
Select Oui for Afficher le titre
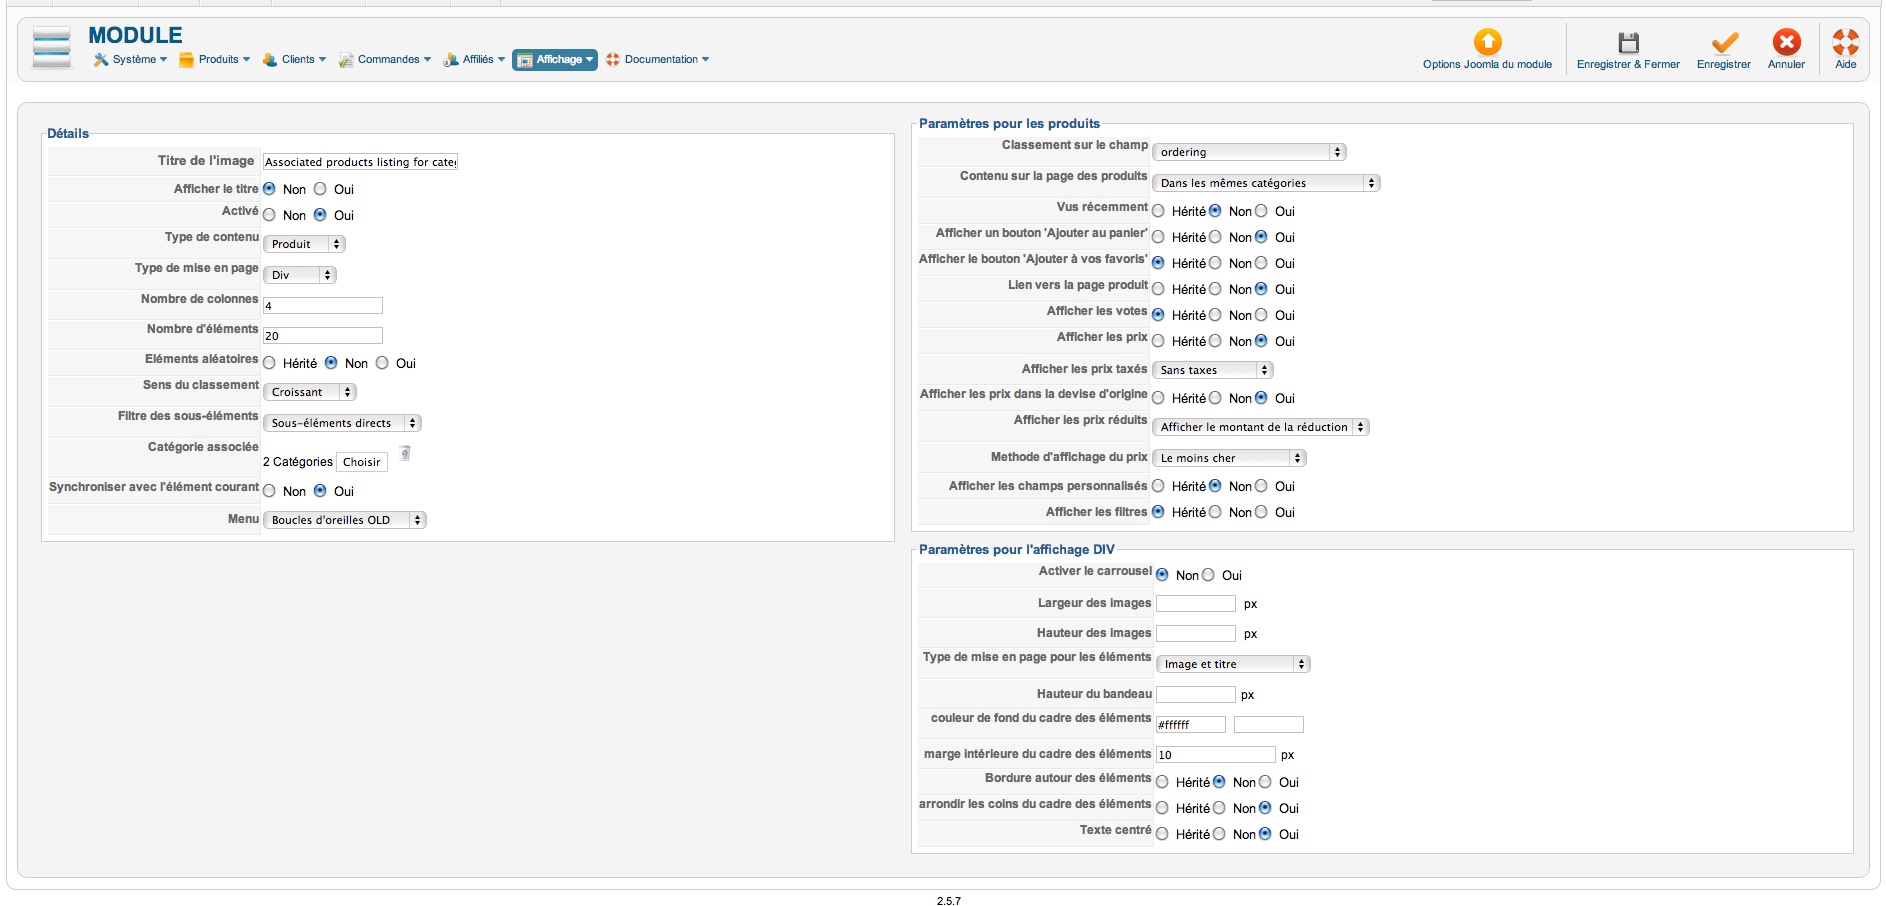(320, 189)
